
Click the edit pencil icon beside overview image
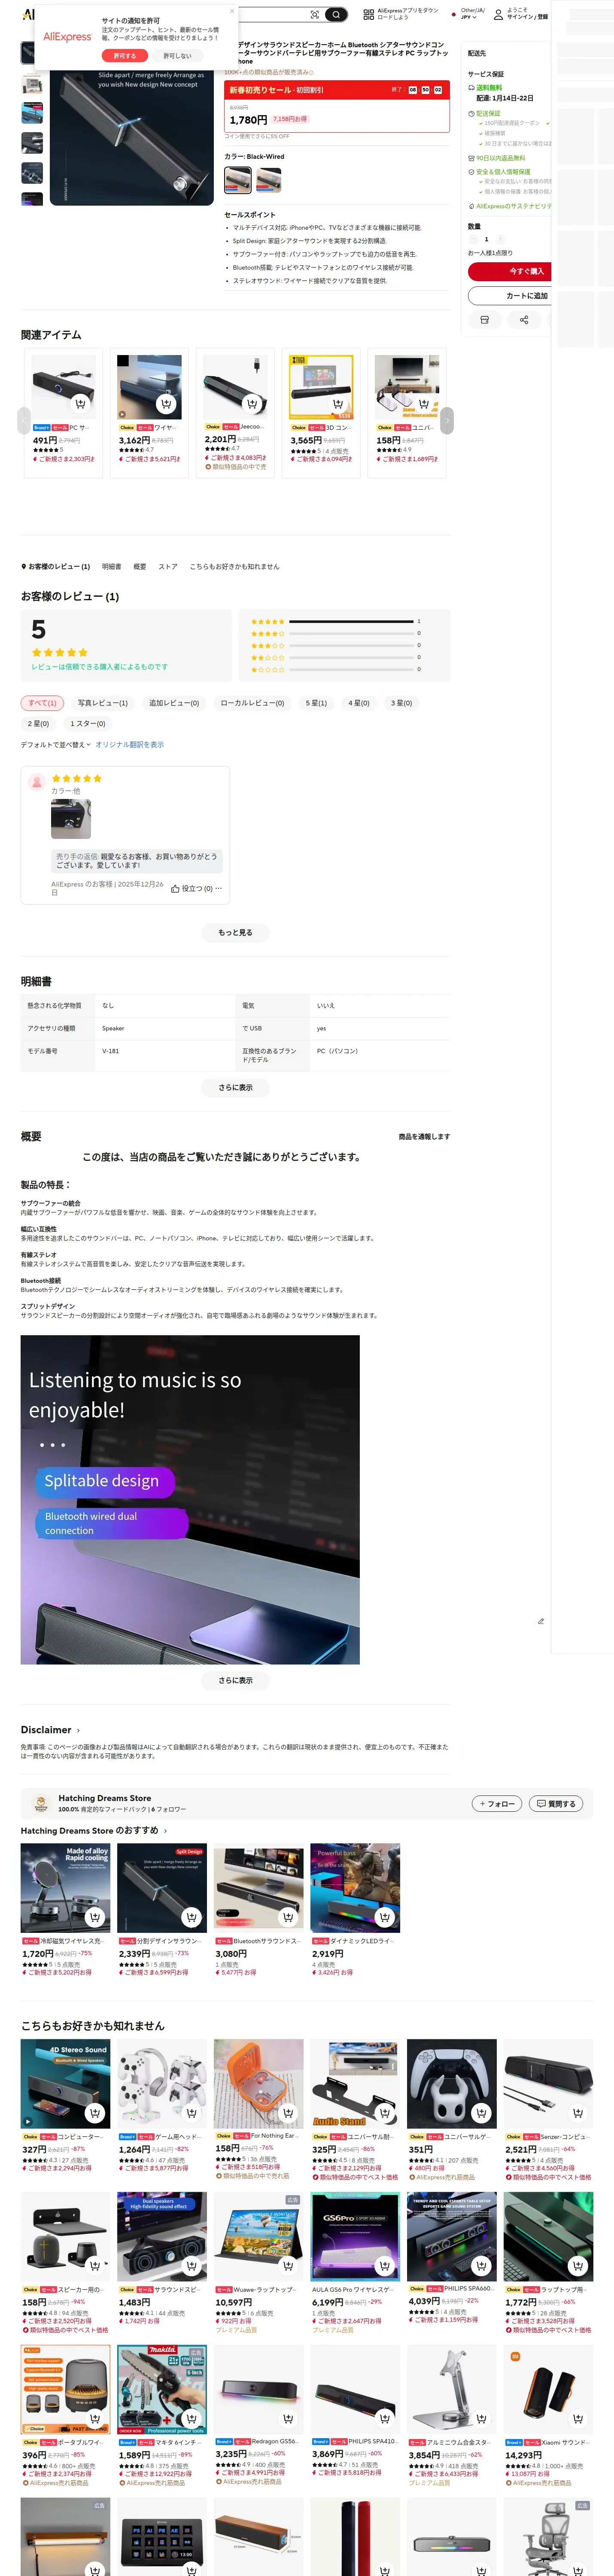pos(541,1621)
